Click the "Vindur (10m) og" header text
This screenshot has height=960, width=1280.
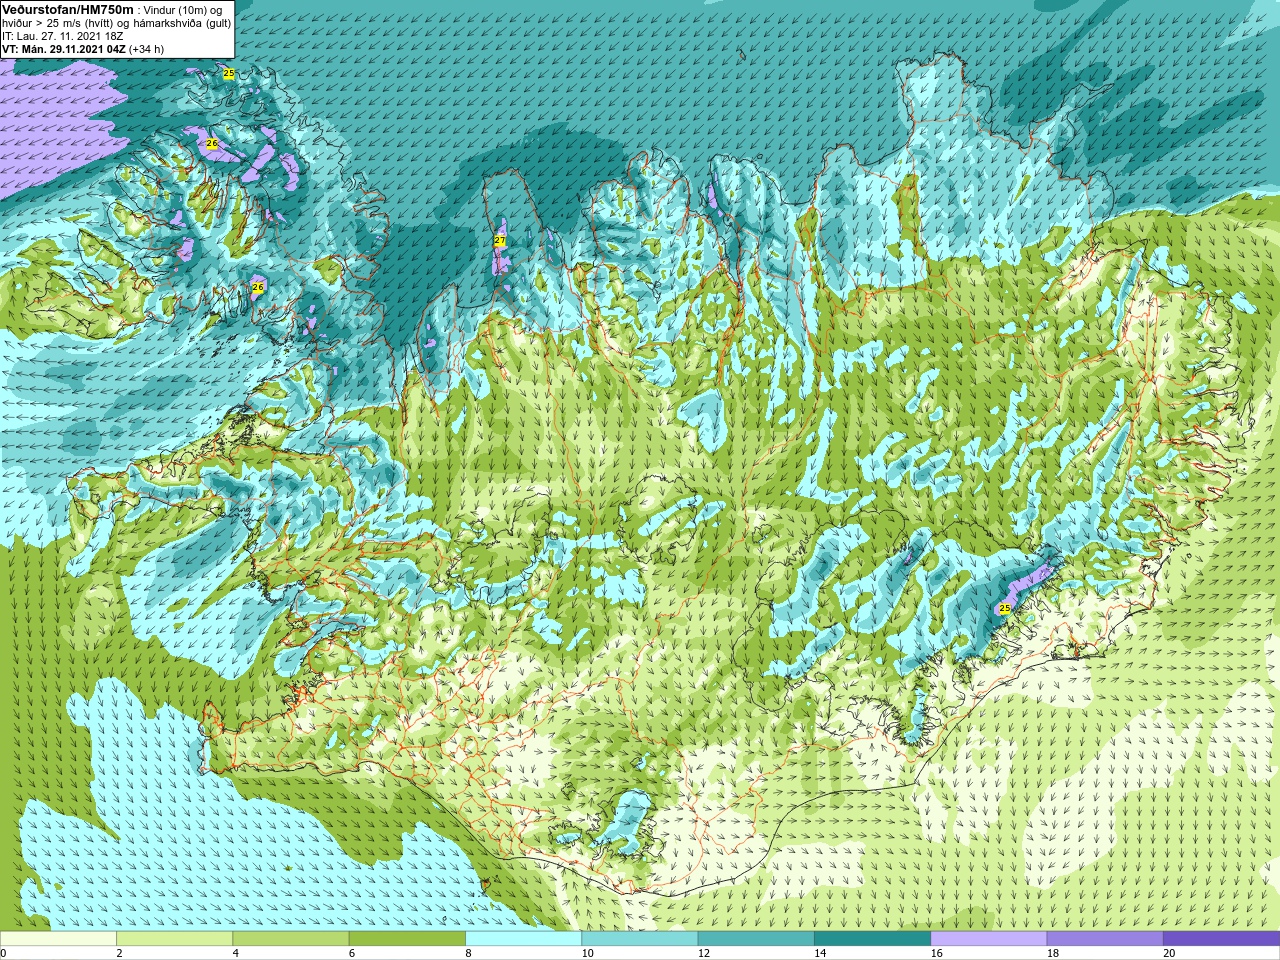pyautogui.click(x=183, y=10)
